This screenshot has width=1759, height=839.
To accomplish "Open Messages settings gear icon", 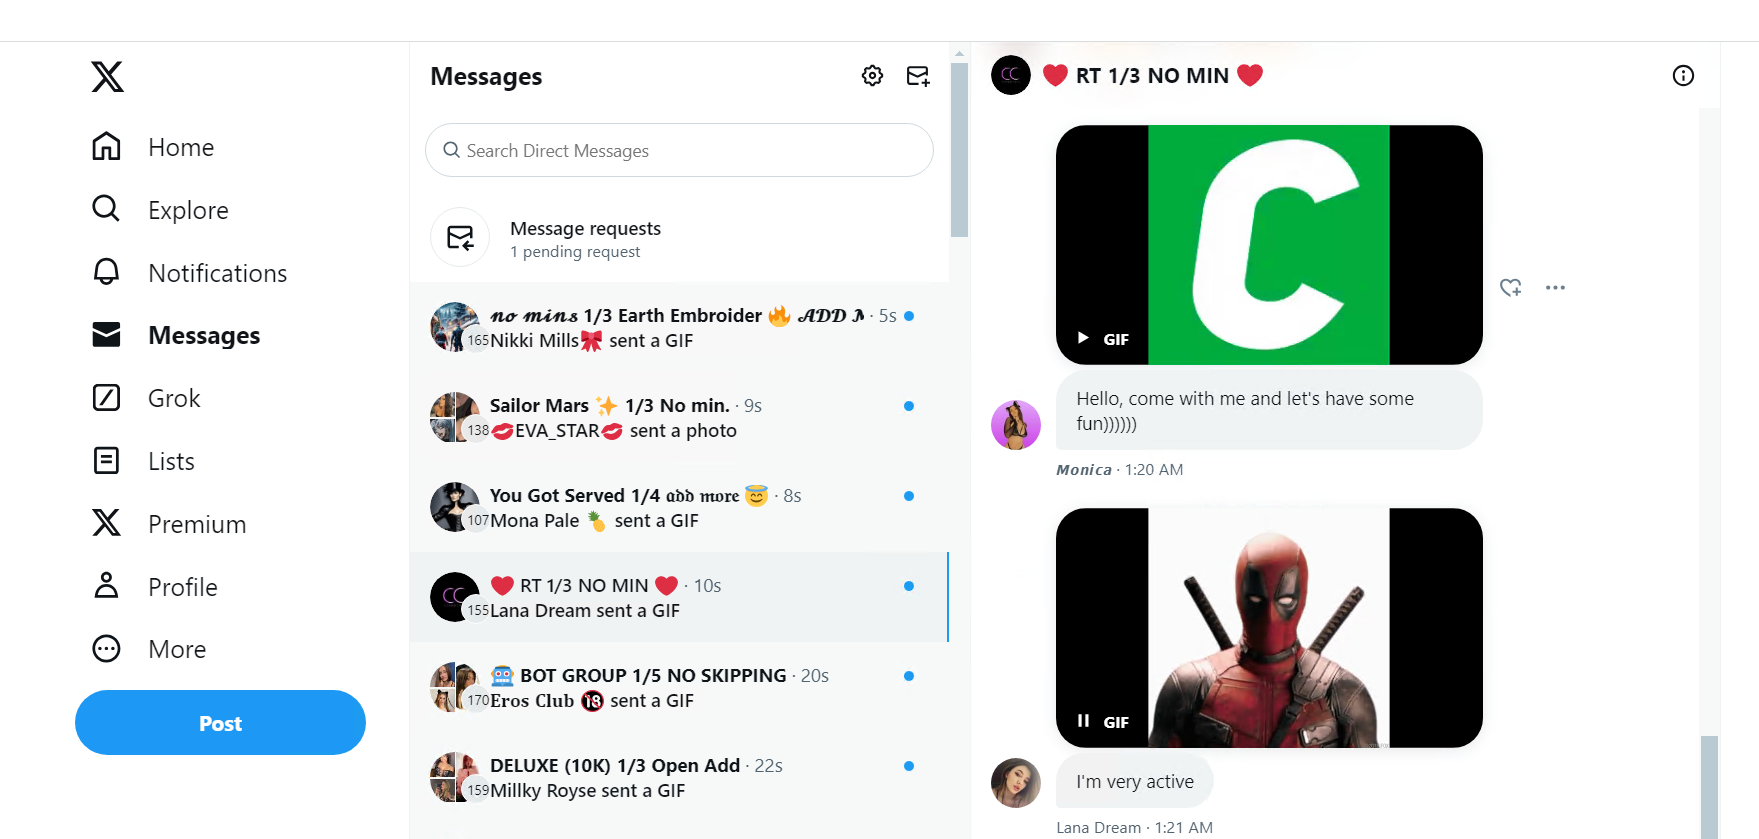I will (872, 76).
